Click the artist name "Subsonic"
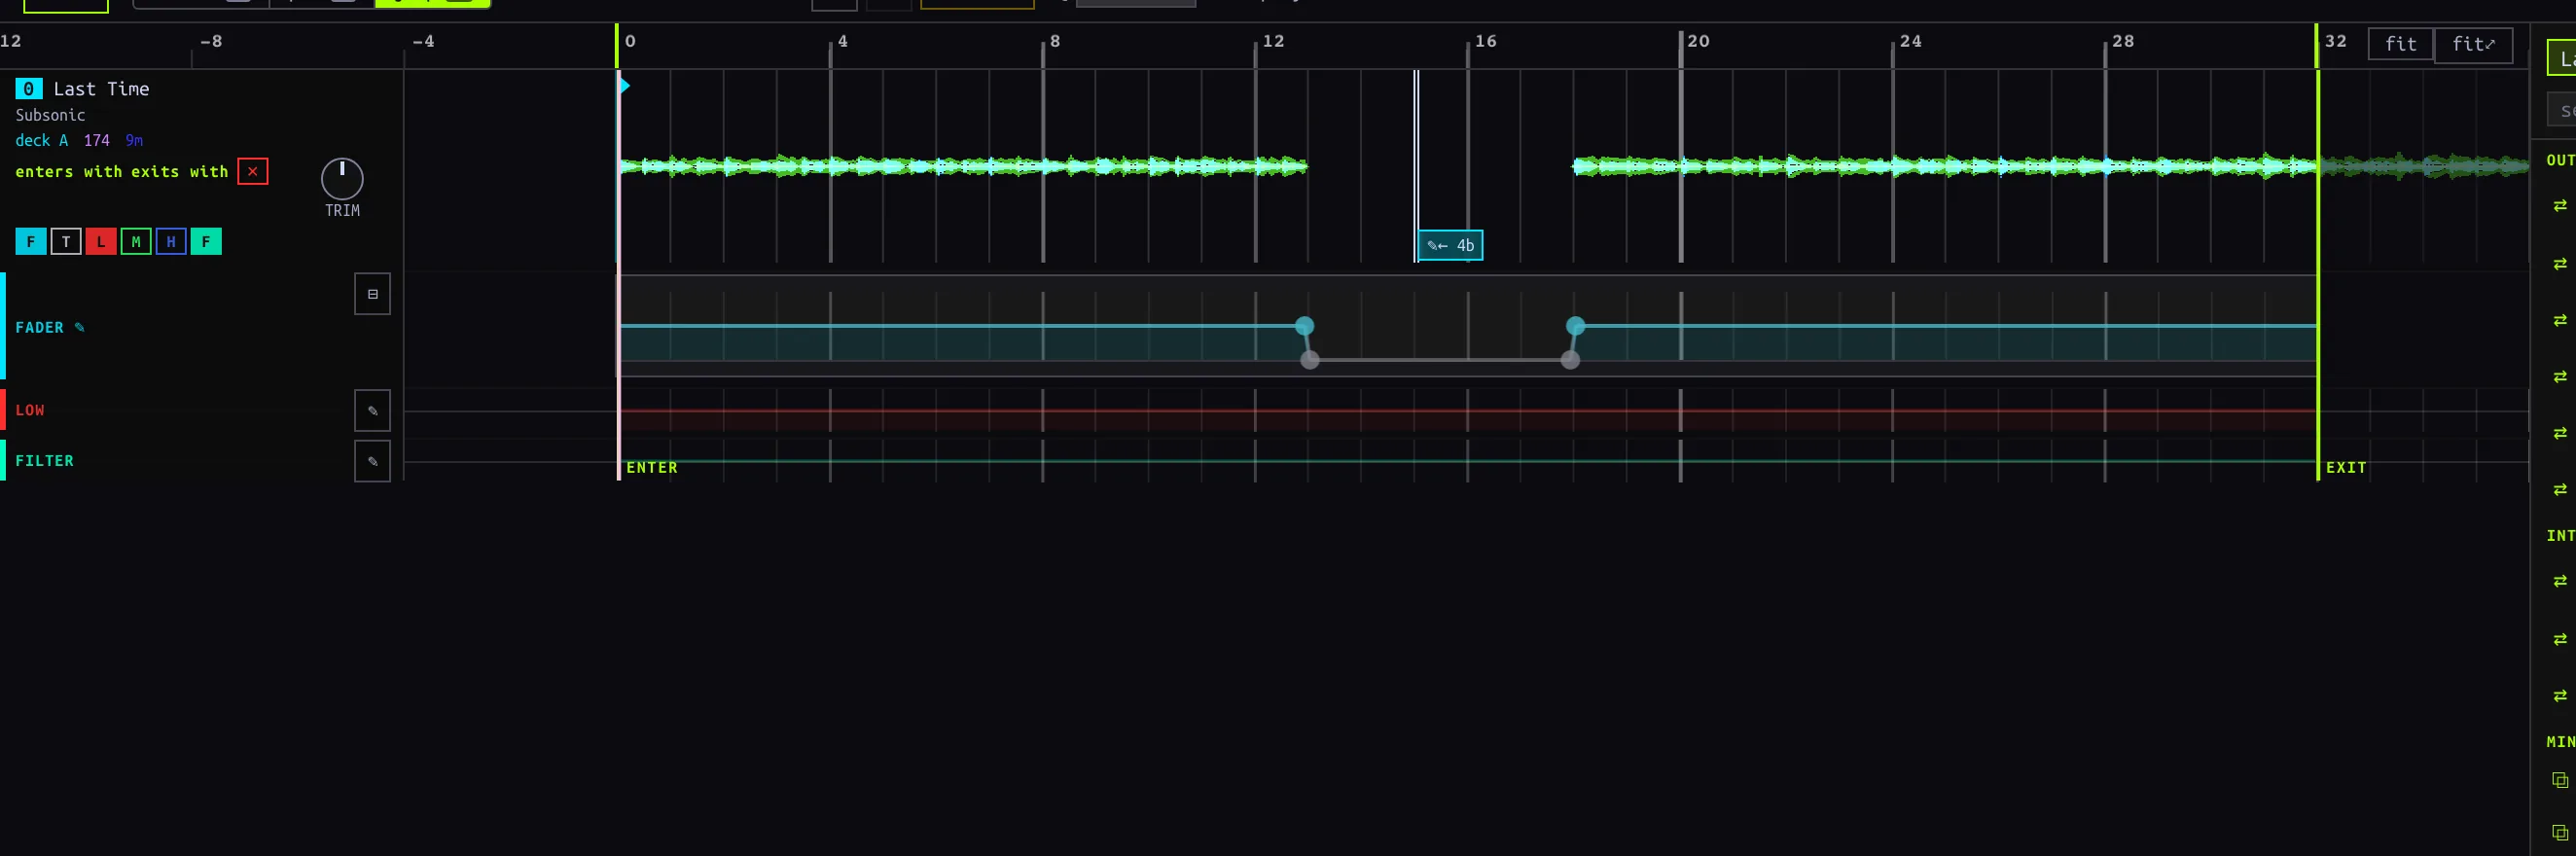2576x856 pixels. pos(50,115)
